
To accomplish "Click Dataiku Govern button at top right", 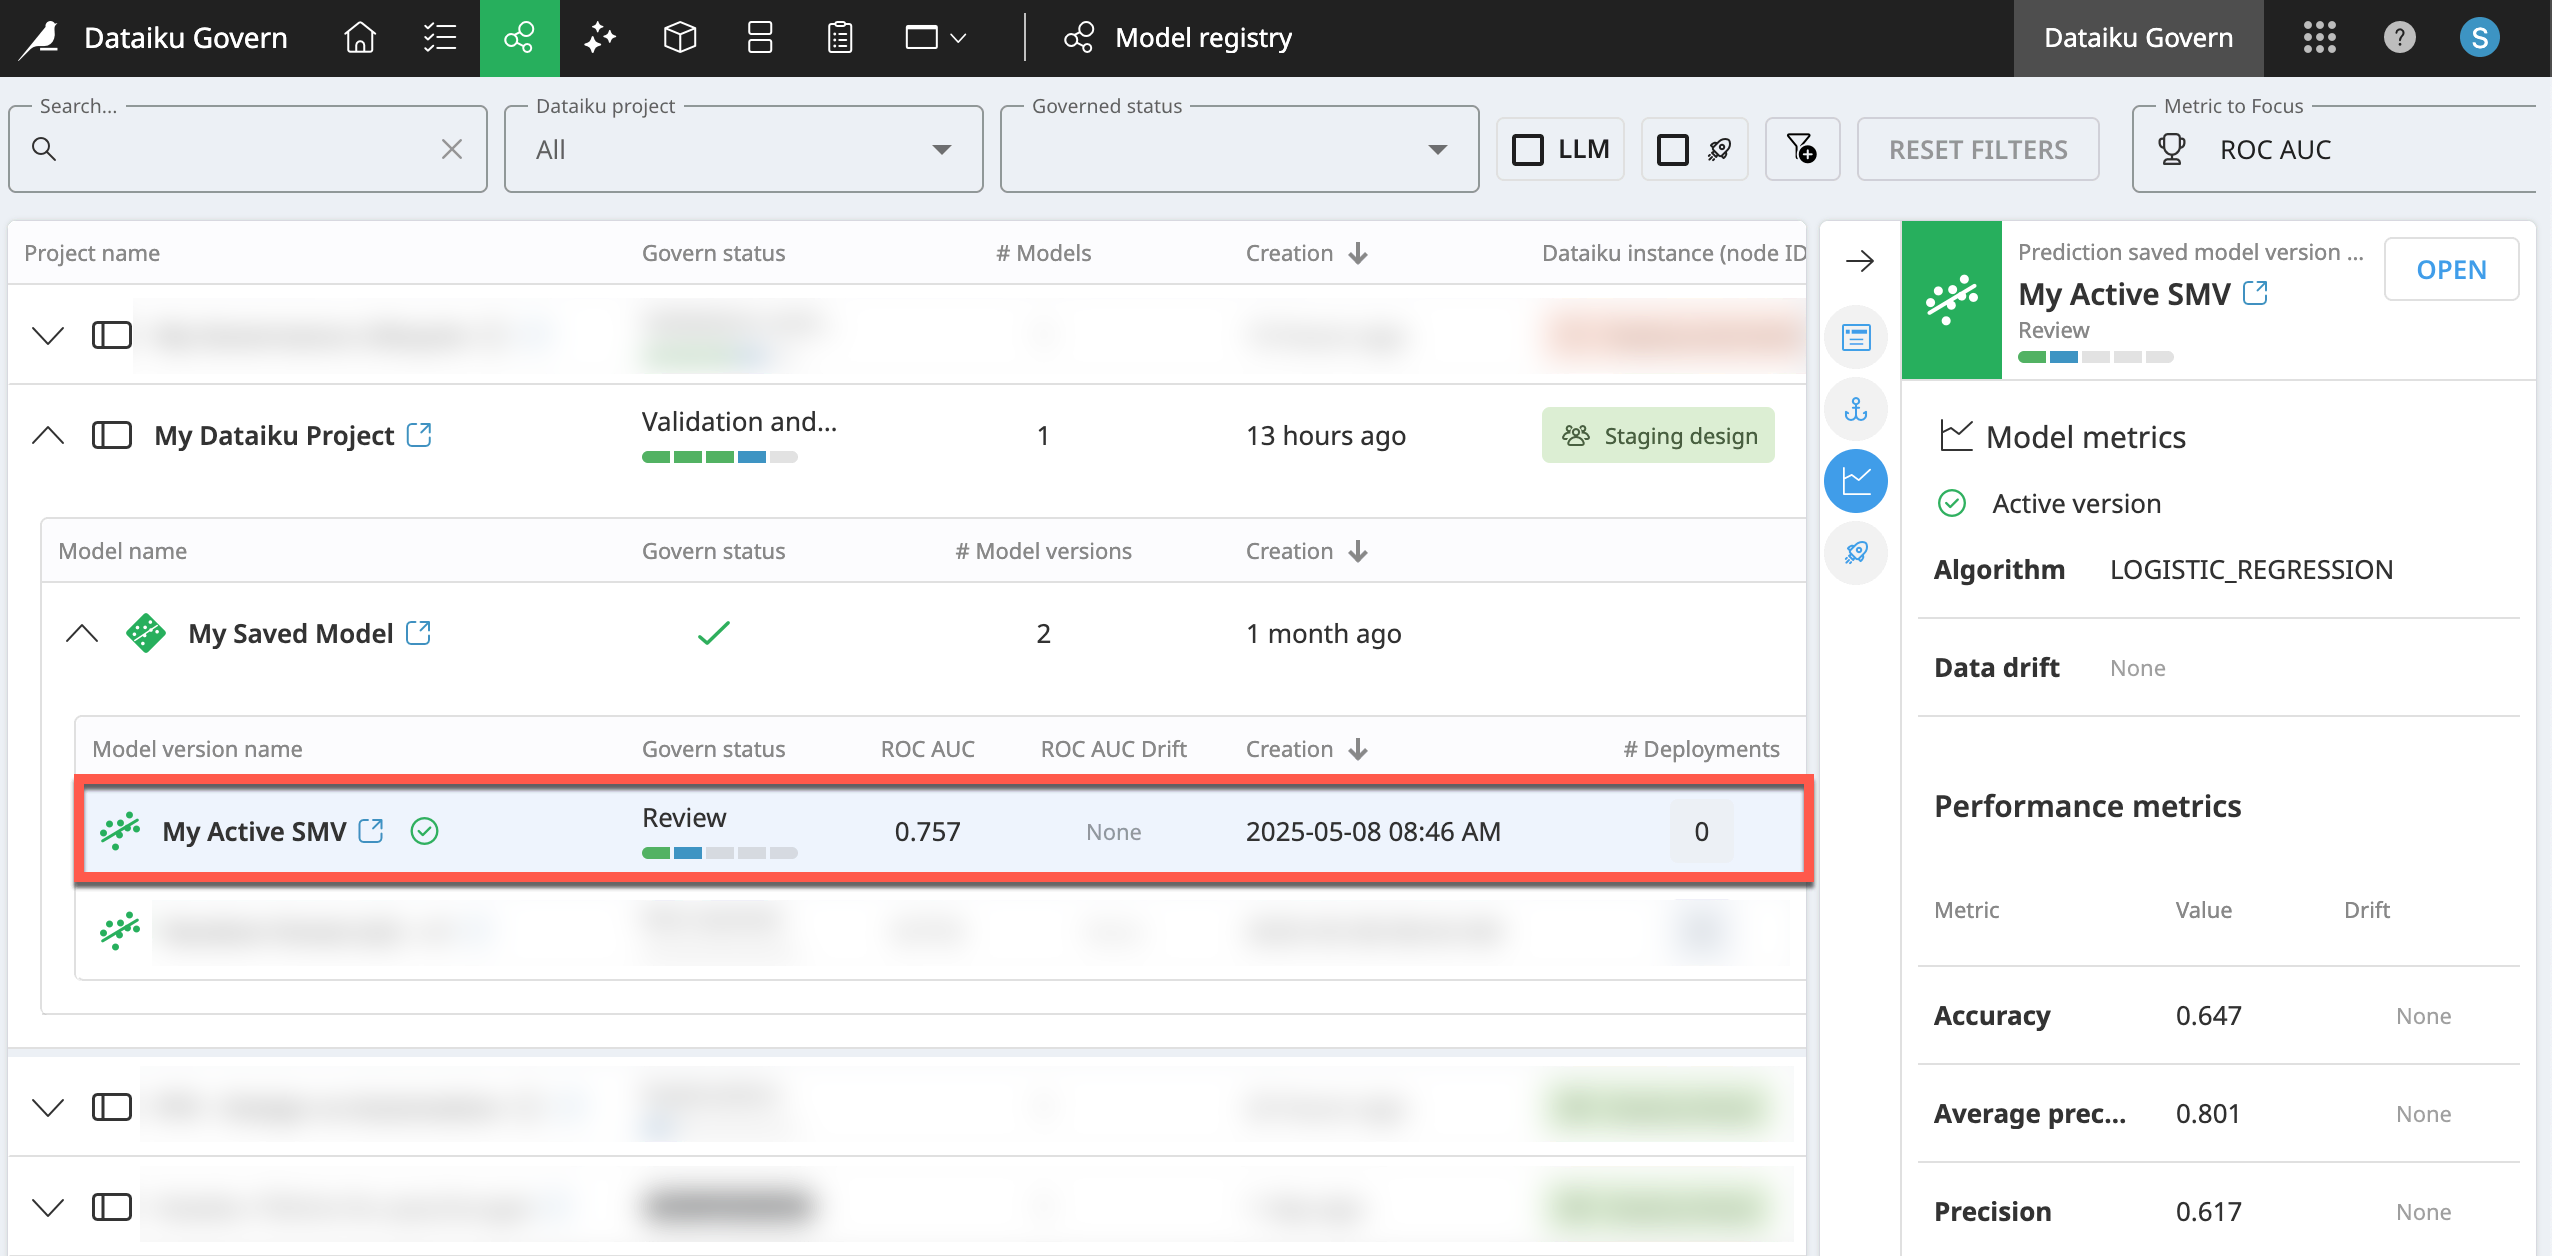I will (2138, 38).
